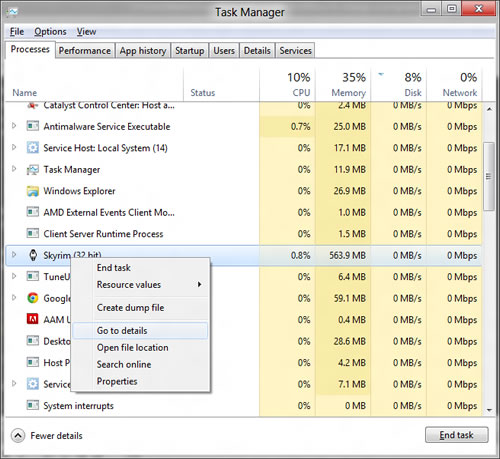Collapse view with Fewer details arrow icon
The image size is (500, 459).
[x=18, y=435]
